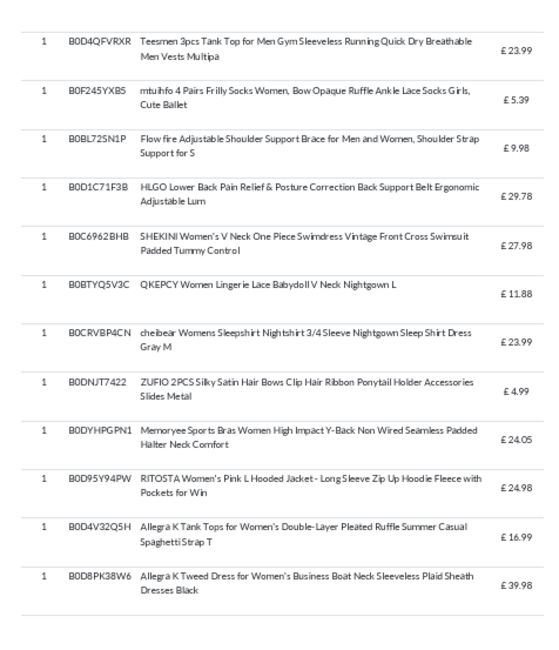559x650 pixels.
Task: Click the £5.39 price value
Action: (516, 100)
